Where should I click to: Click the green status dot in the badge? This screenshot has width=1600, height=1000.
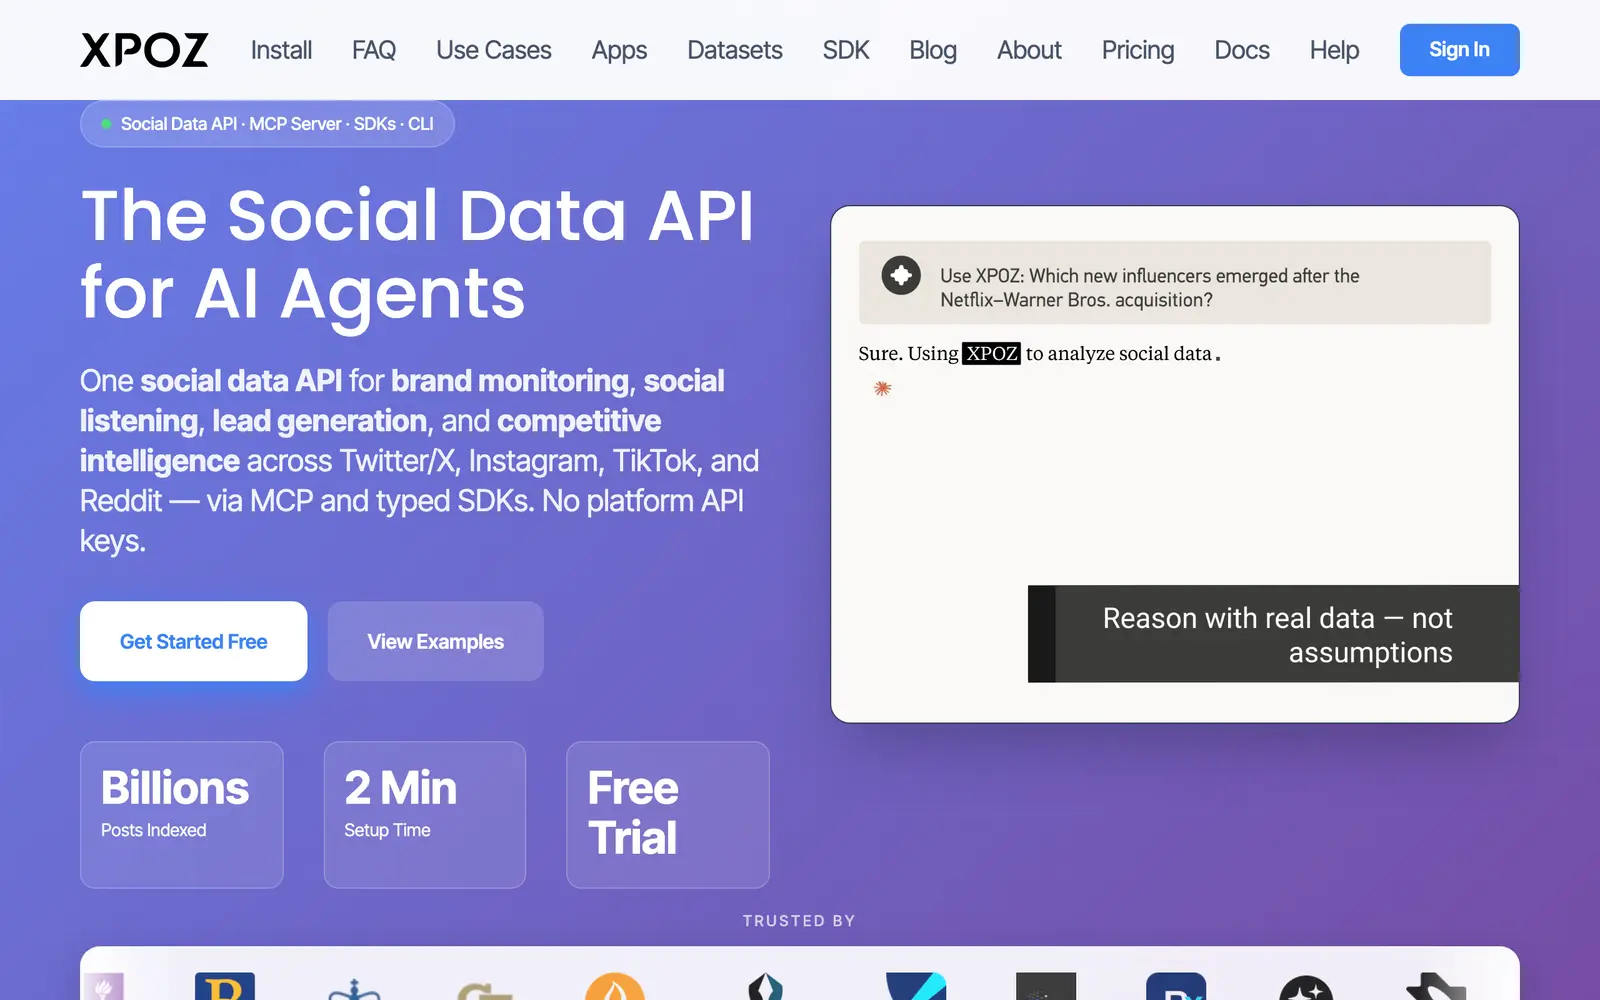click(x=106, y=124)
